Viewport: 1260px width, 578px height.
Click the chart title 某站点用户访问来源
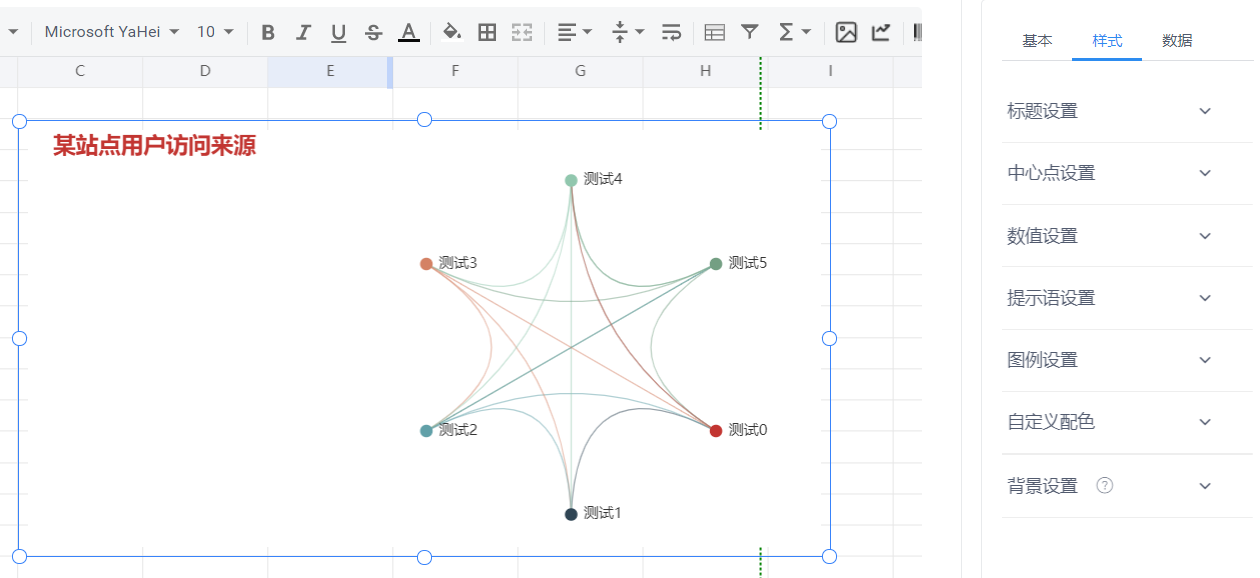click(154, 146)
